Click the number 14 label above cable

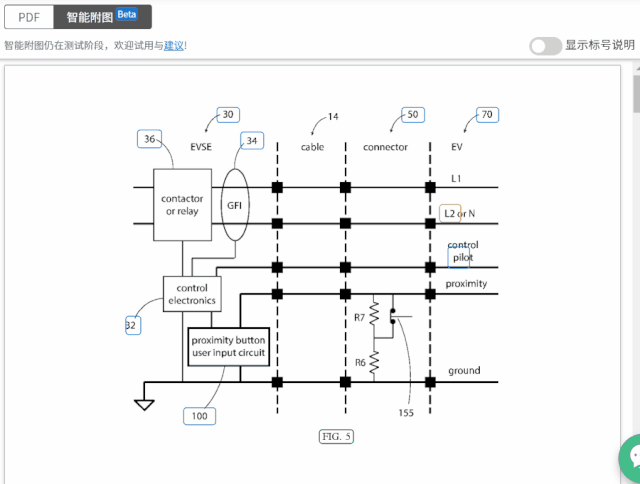coord(333,117)
